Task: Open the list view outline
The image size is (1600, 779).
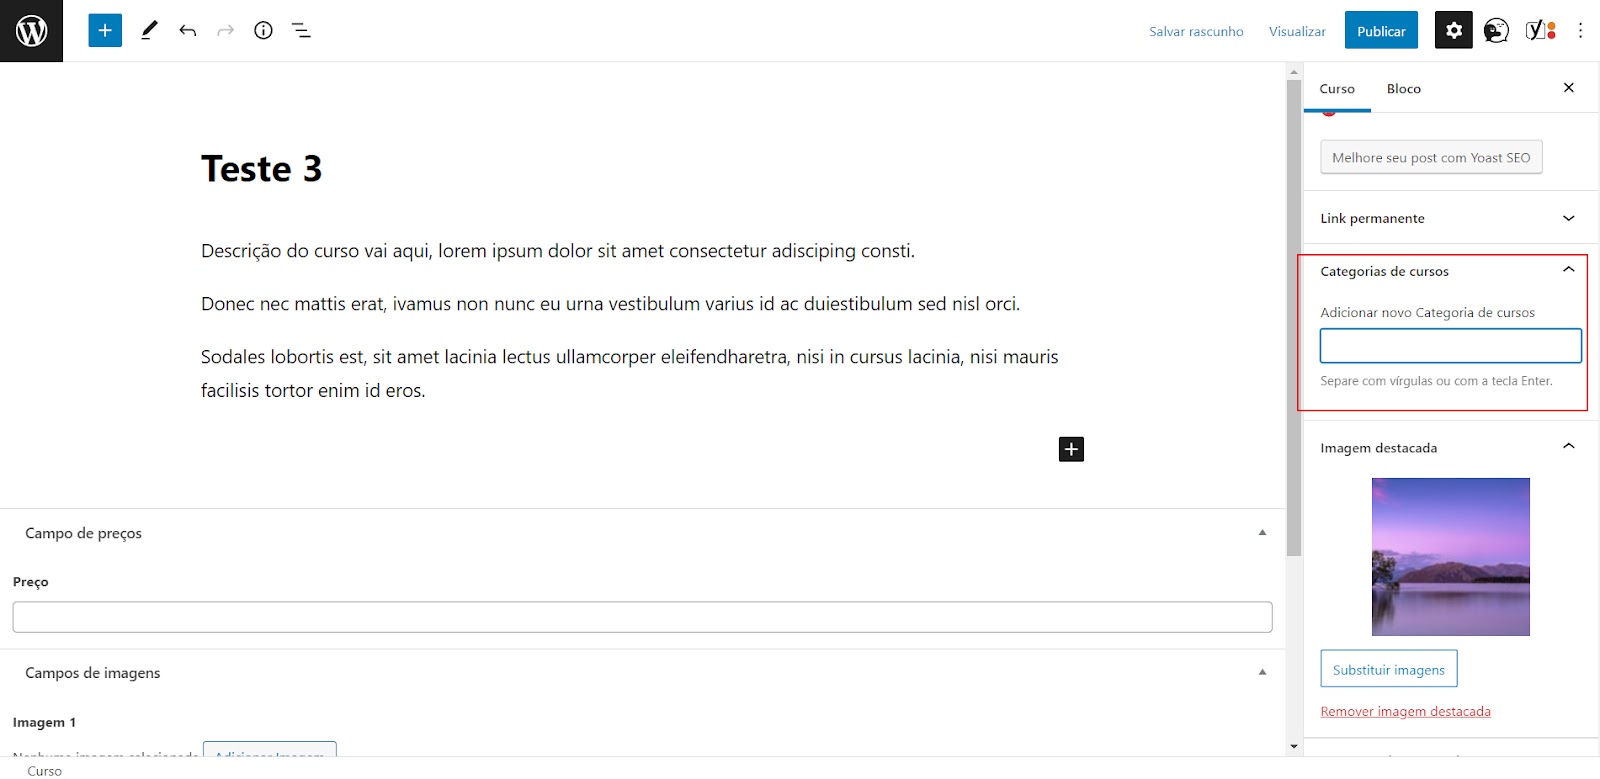Action: click(301, 30)
